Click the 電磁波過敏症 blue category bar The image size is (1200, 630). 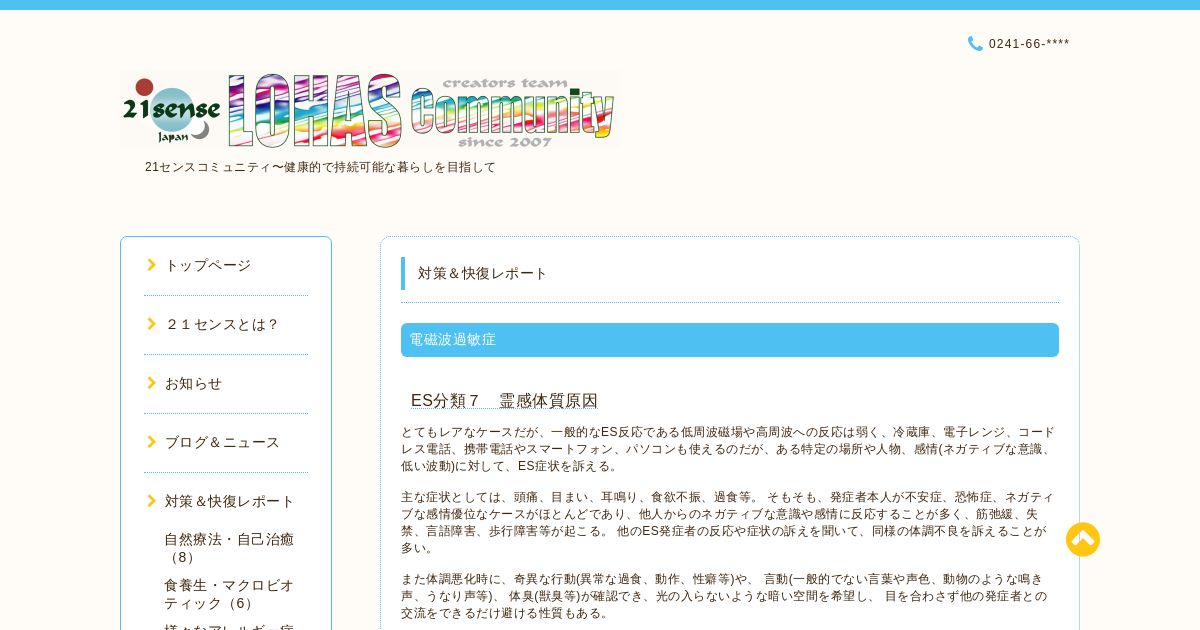click(x=730, y=340)
